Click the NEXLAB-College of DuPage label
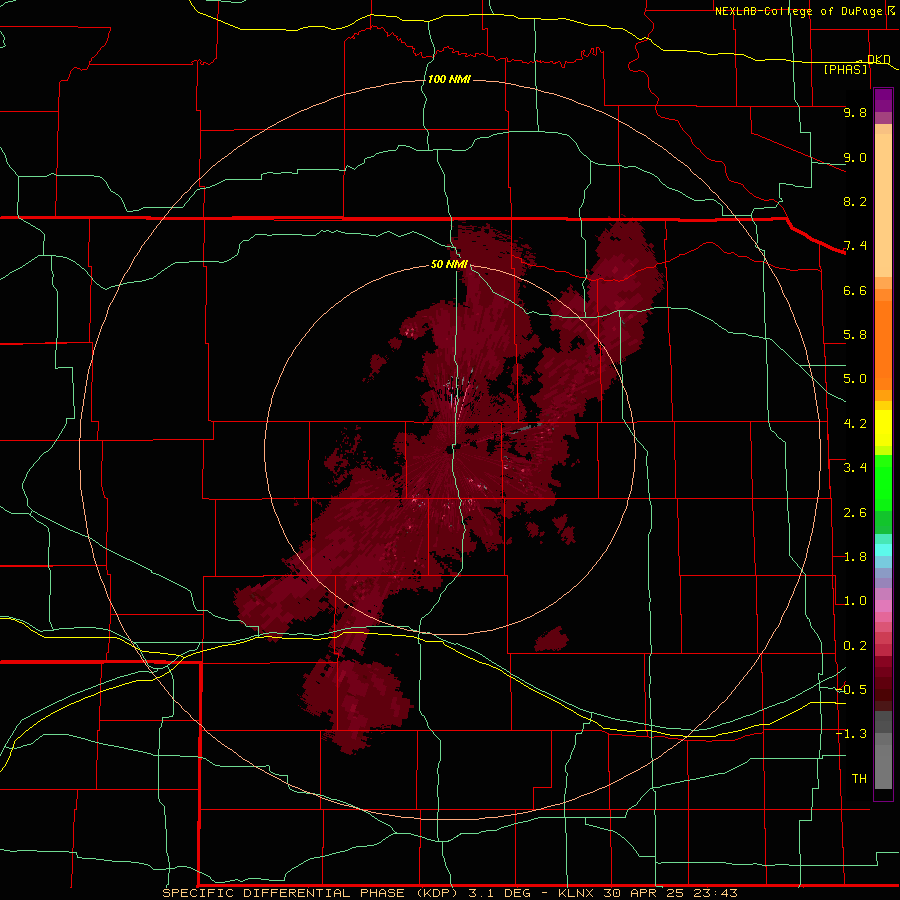This screenshot has height=900, width=900. [x=798, y=11]
